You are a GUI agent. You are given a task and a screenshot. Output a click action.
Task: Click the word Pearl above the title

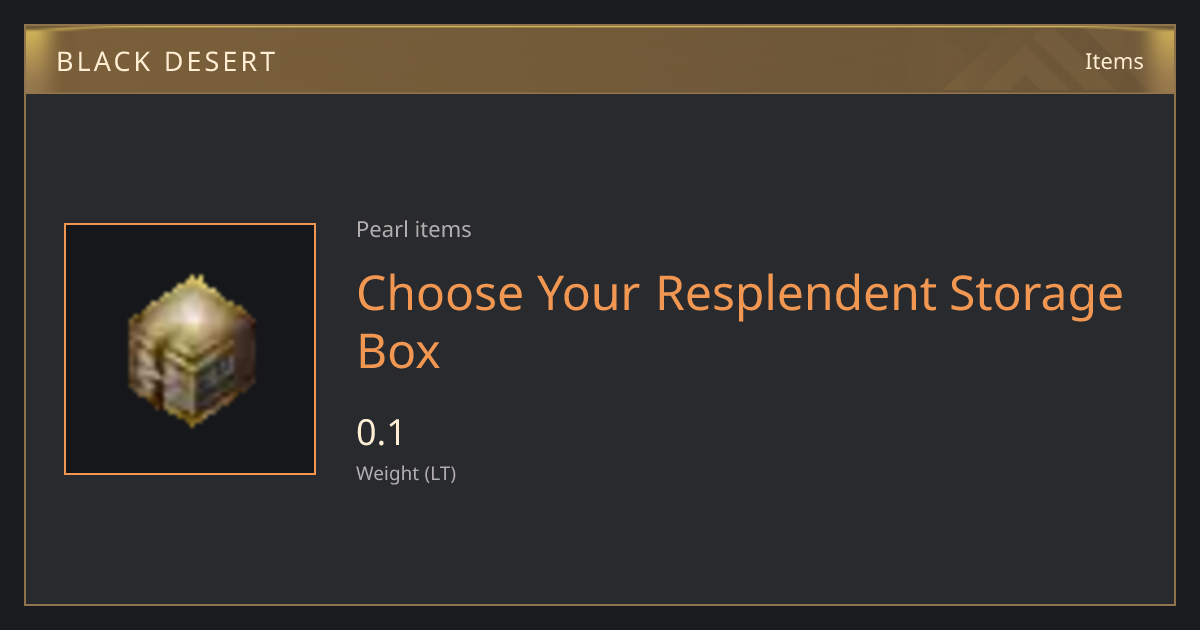[x=377, y=230]
